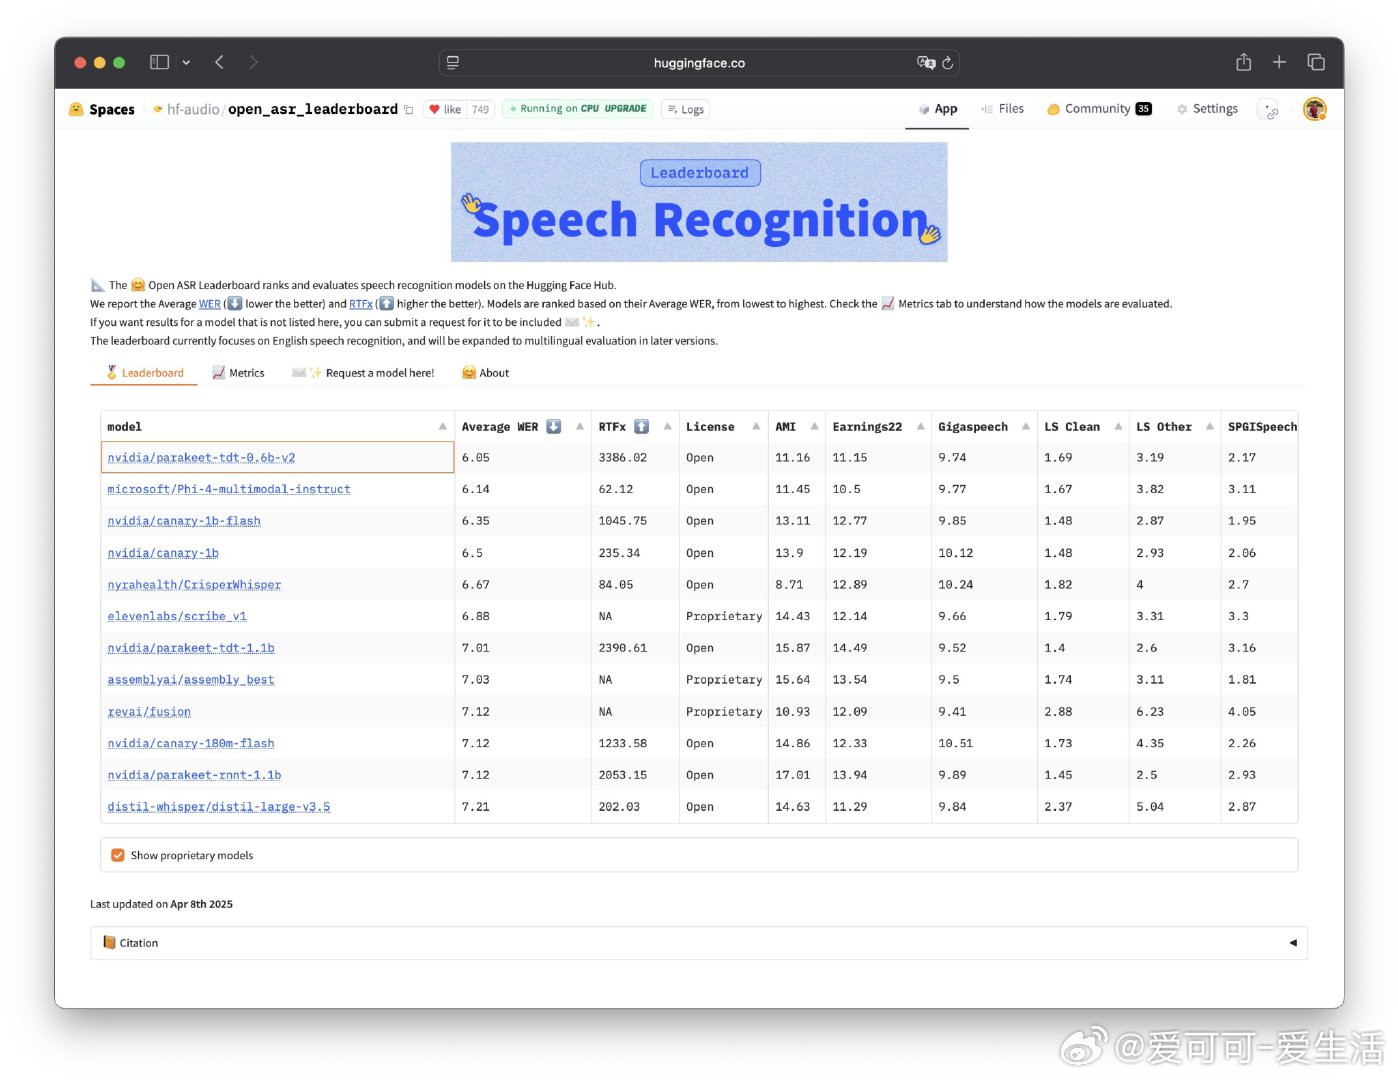Sort by the model column arrow
Image resolution: width=1398 pixels, height=1080 pixels.
443,427
